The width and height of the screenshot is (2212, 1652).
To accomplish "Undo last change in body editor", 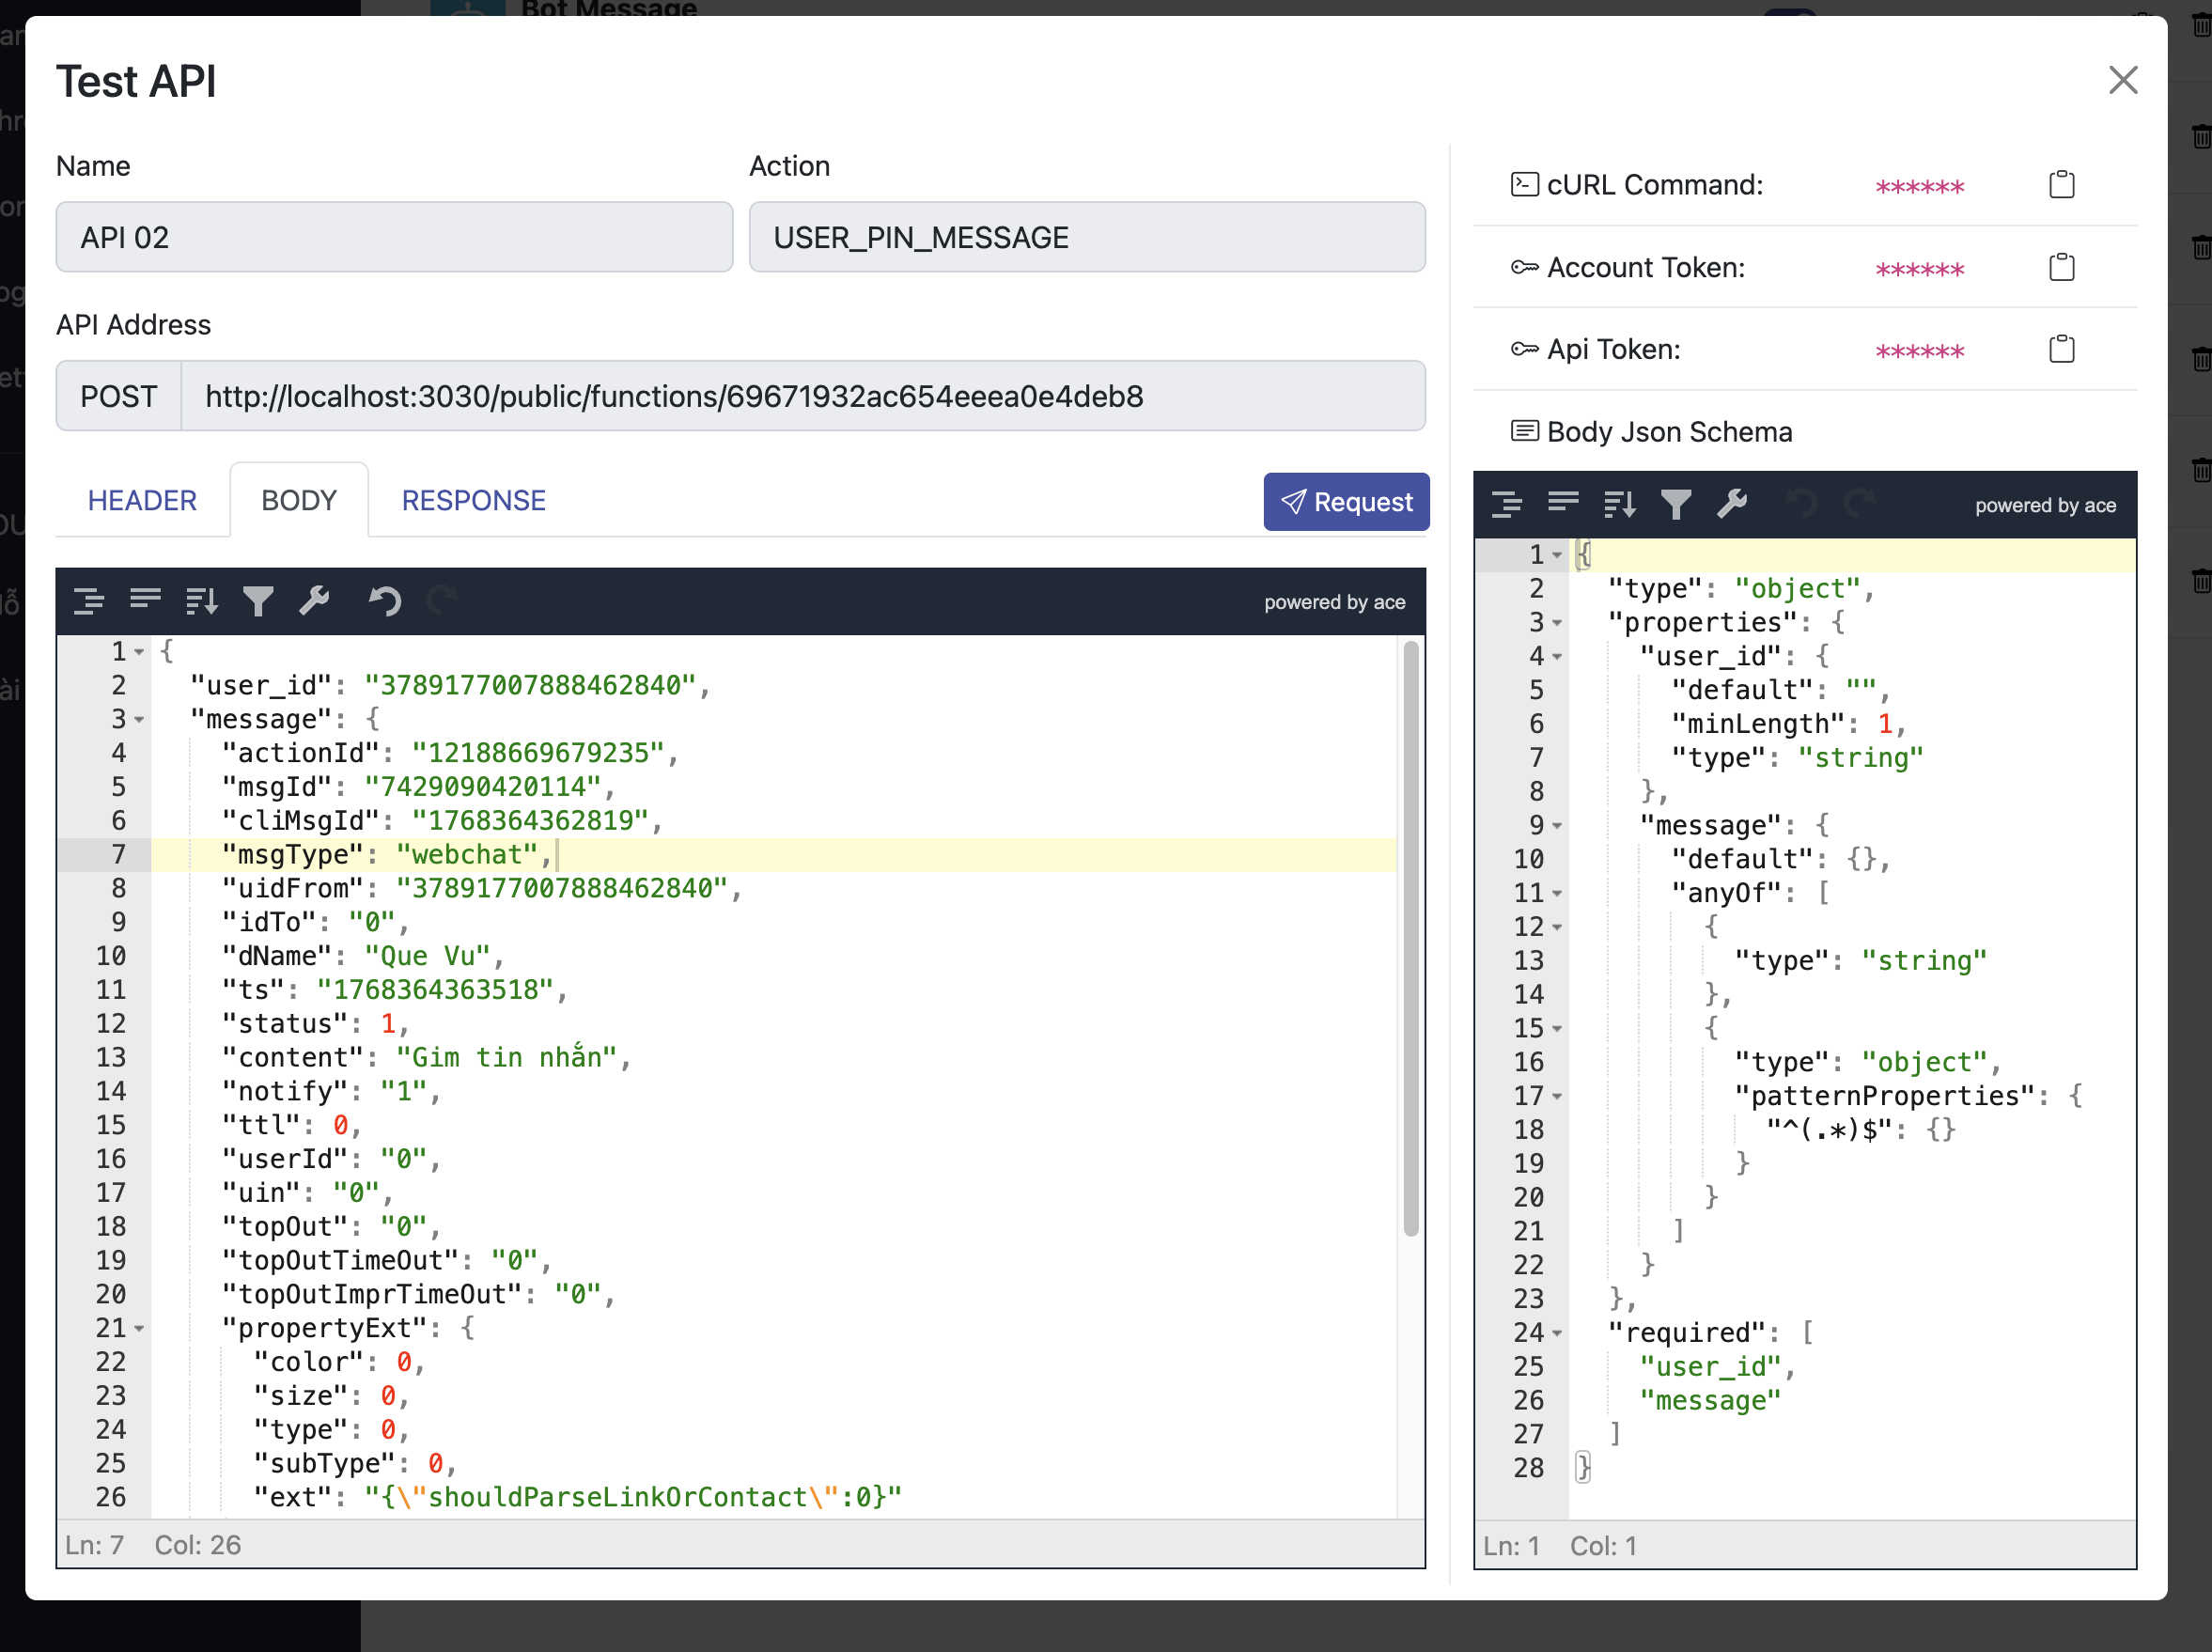I will [384, 601].
